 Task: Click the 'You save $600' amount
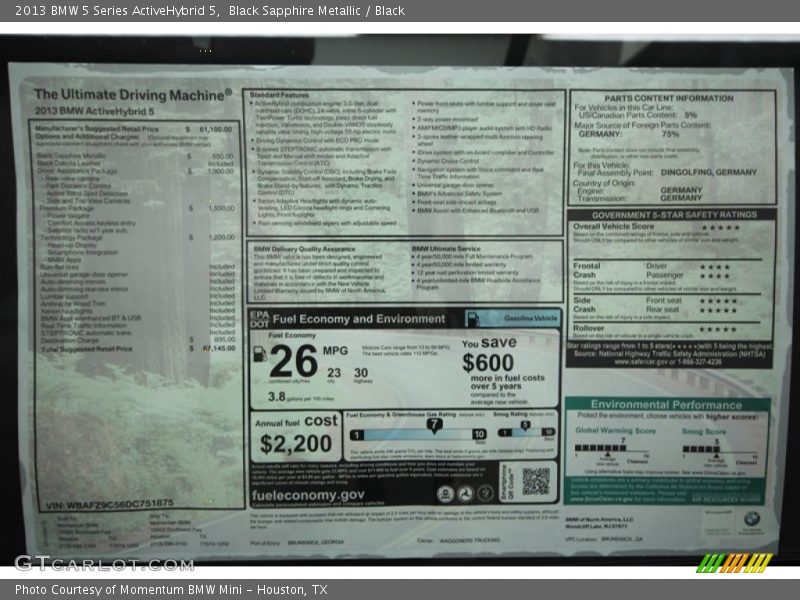(x=488, y=363)
